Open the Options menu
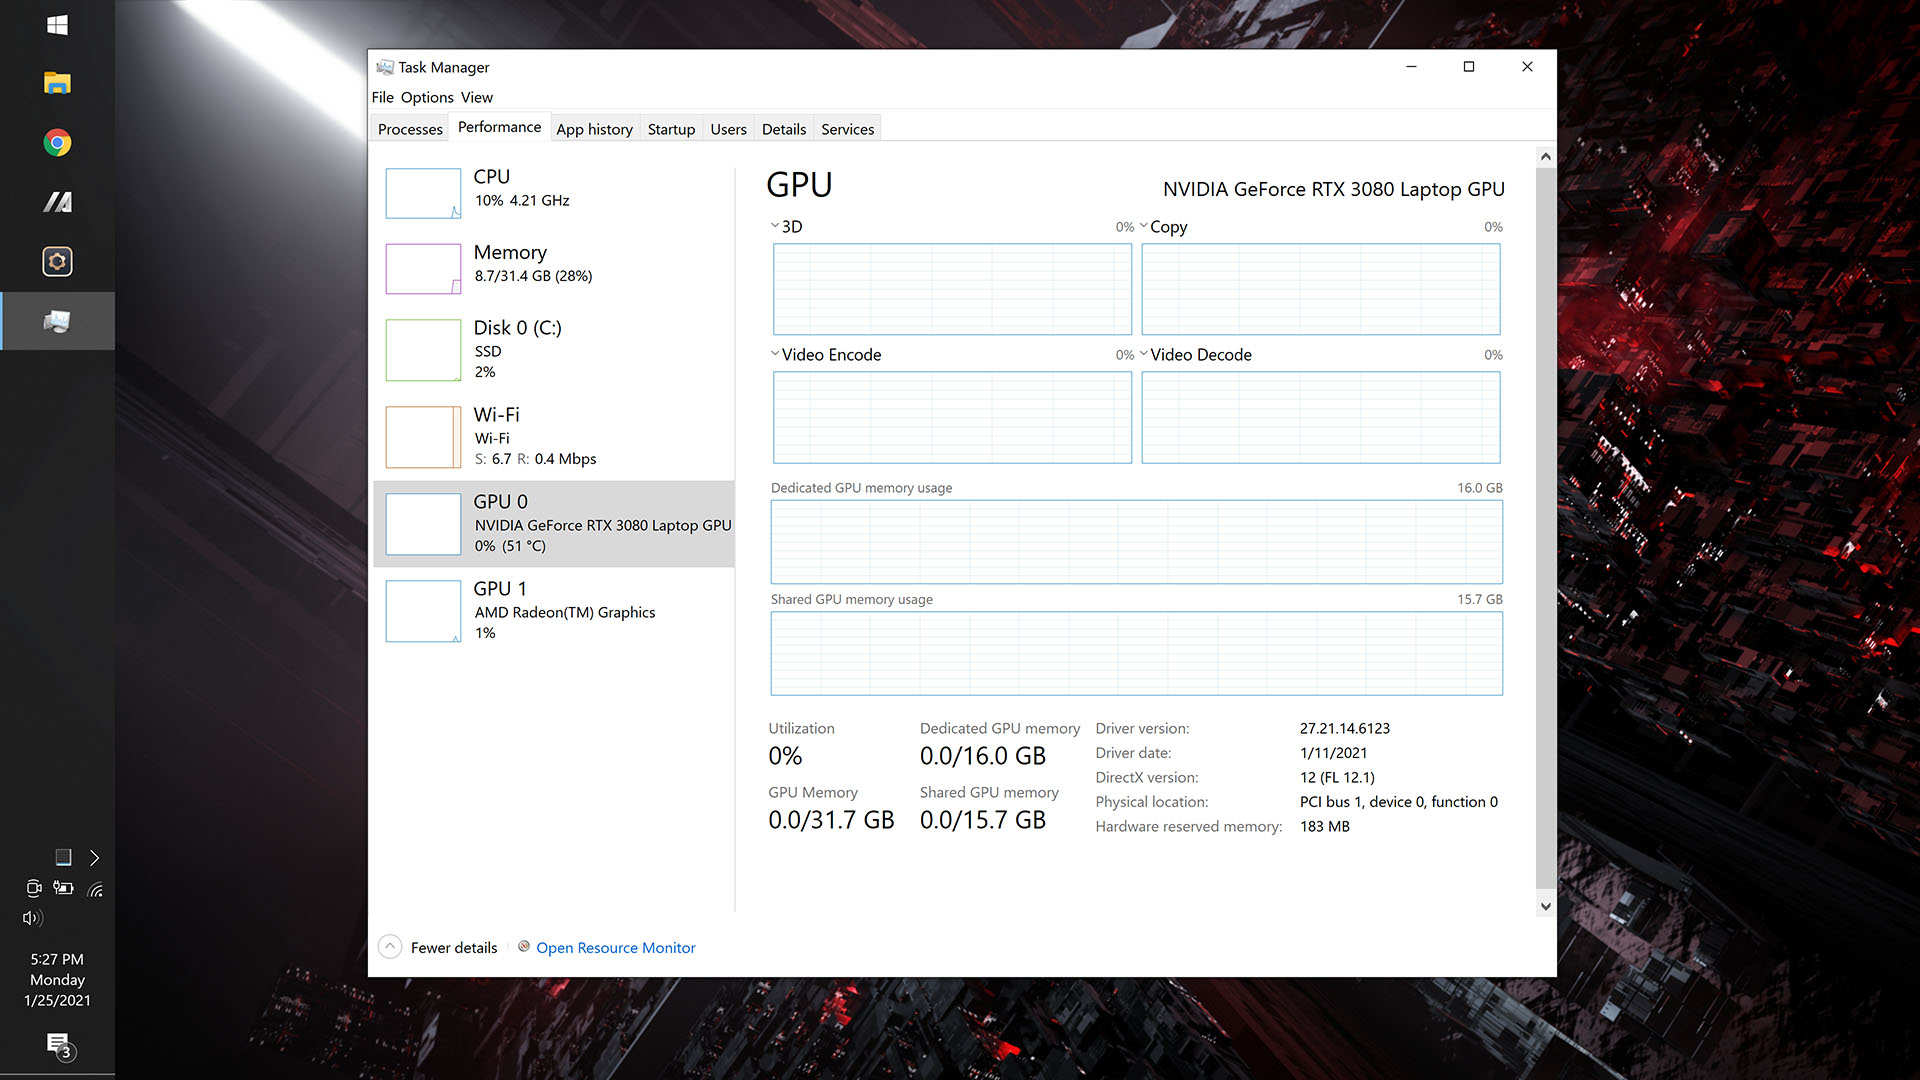The height and width of the screenshot is (1080, 1920). point(427,97)
